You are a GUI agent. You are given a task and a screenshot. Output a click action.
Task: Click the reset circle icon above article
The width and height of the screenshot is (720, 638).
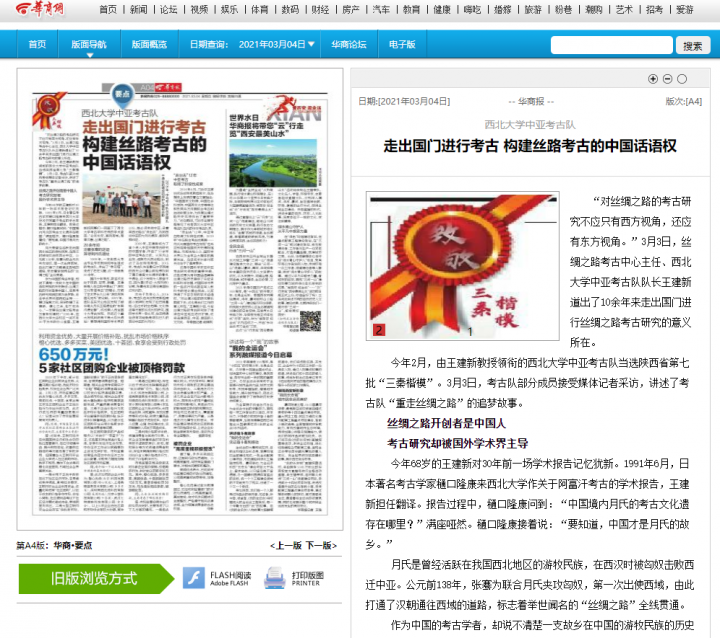click(x=682, y=79)
